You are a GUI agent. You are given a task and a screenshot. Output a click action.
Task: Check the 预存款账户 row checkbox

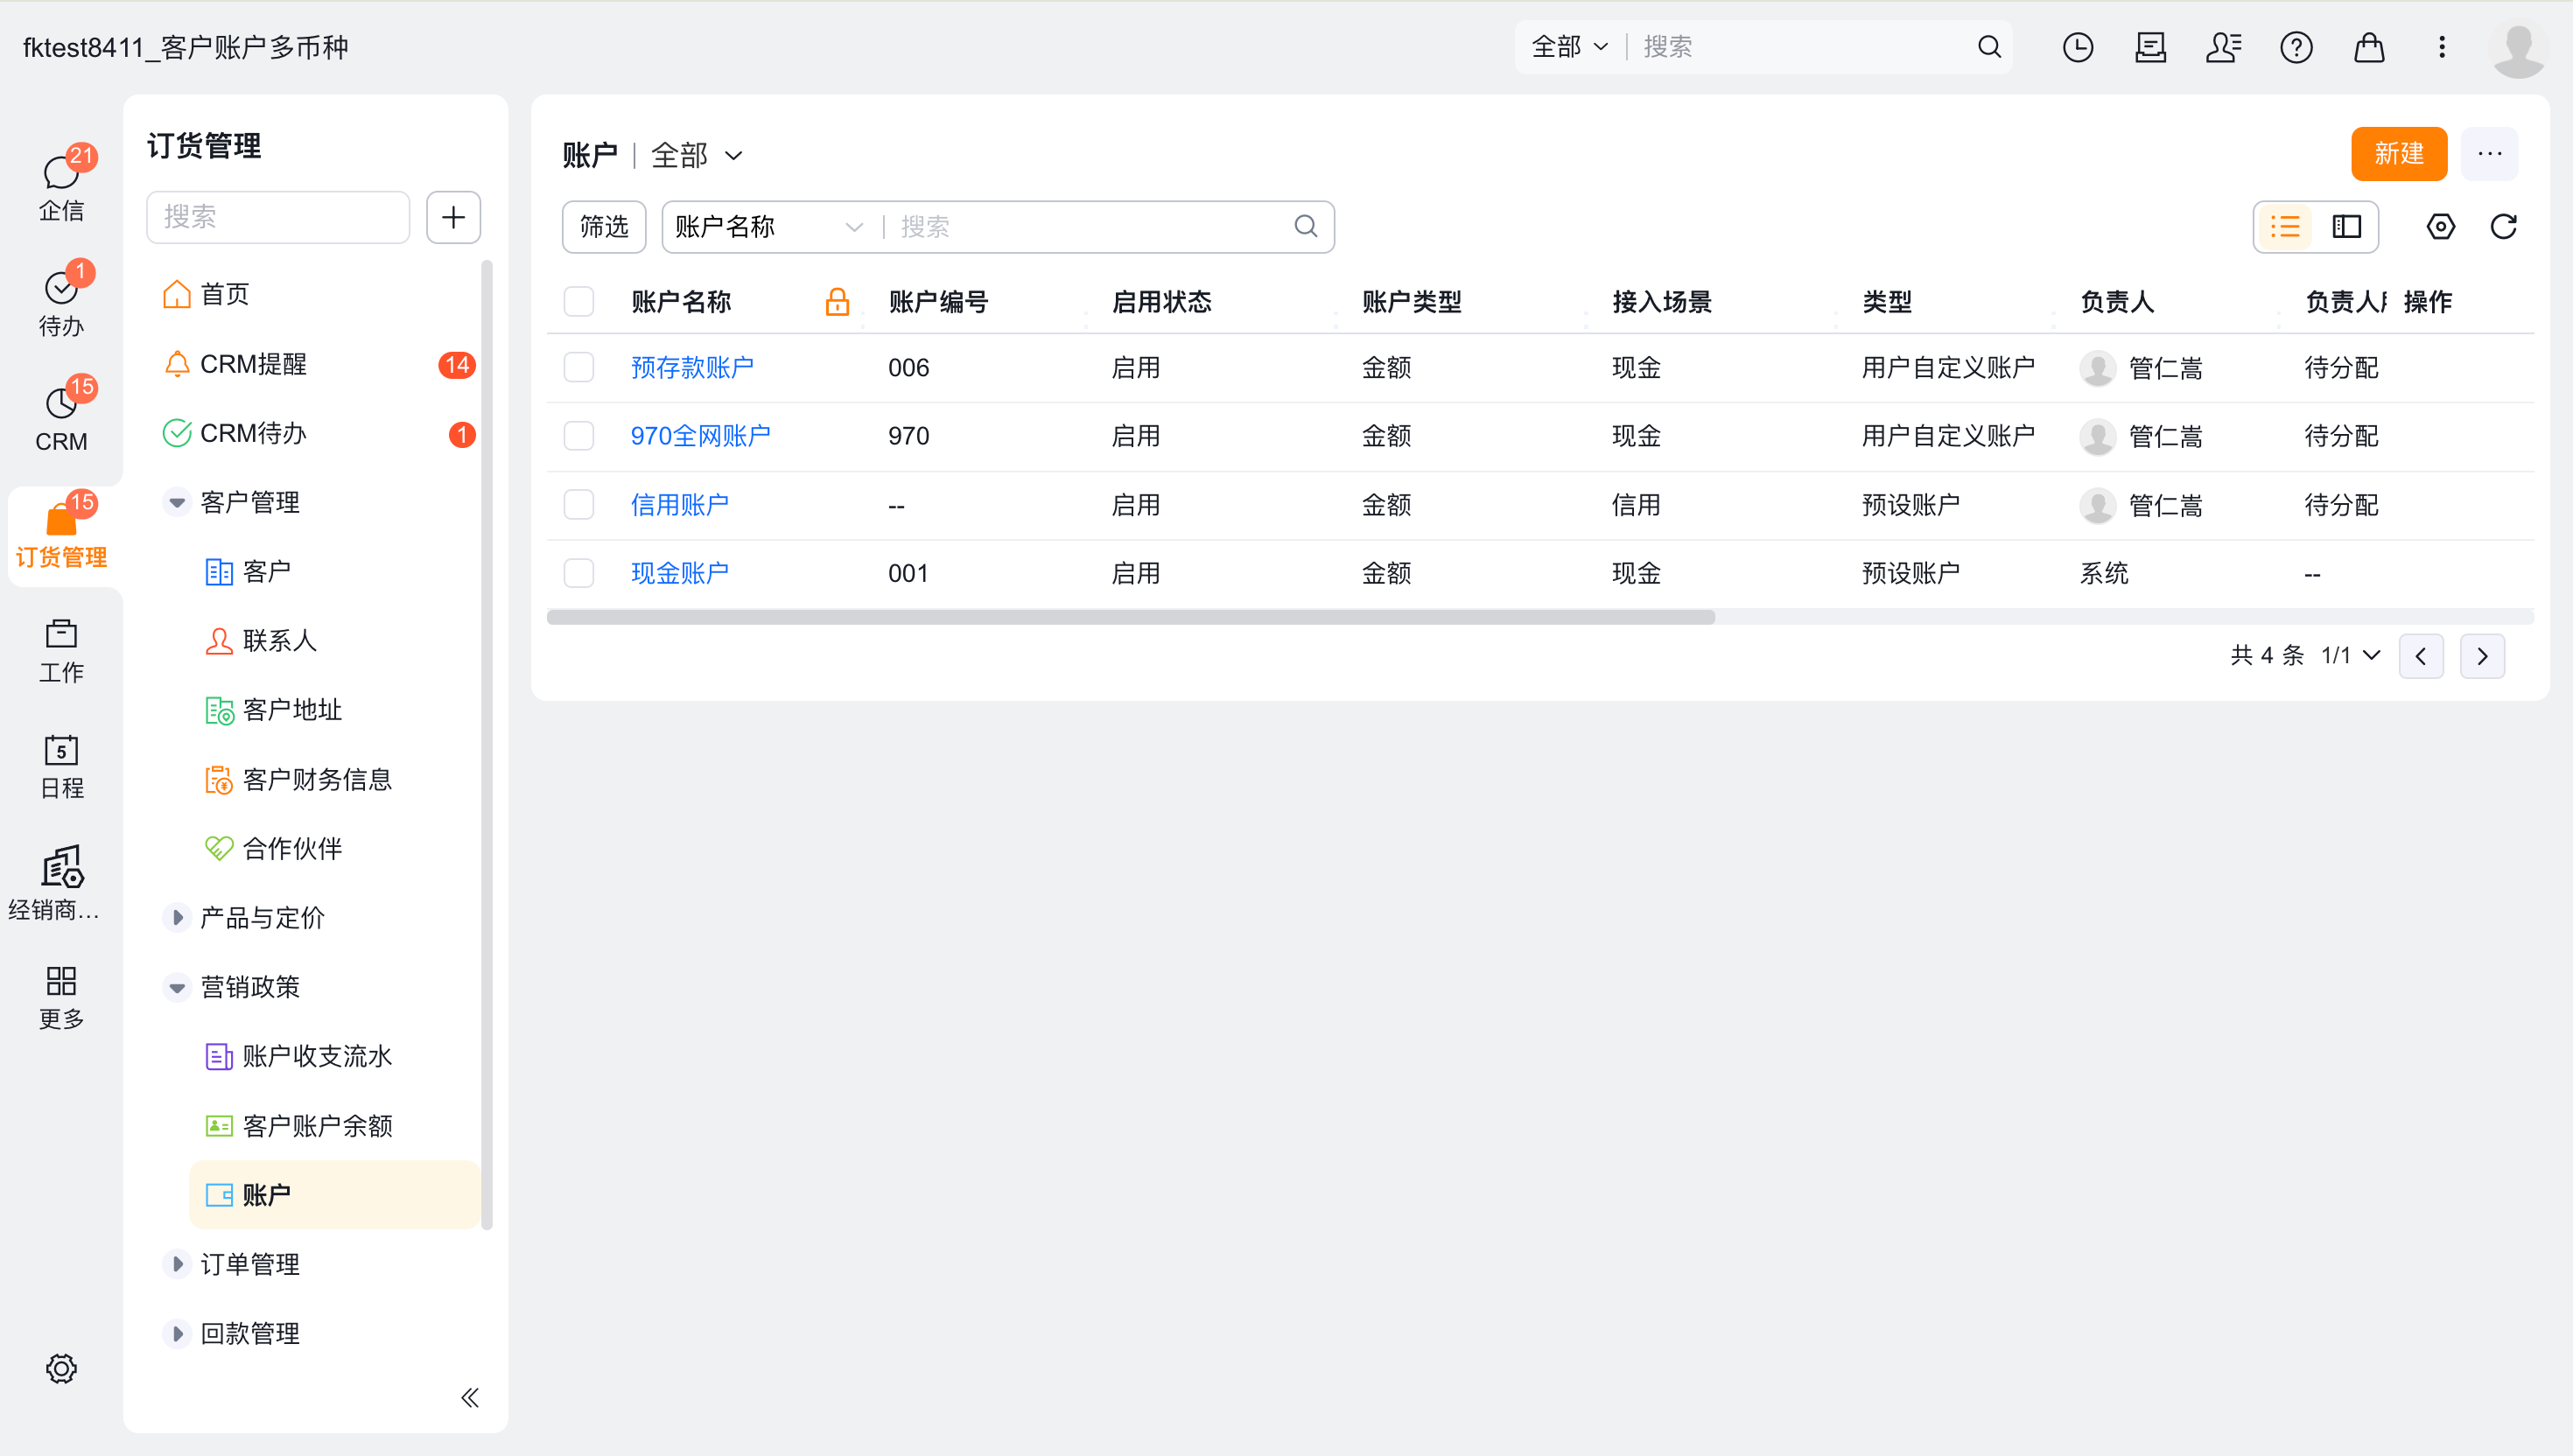tap(579, 367)
